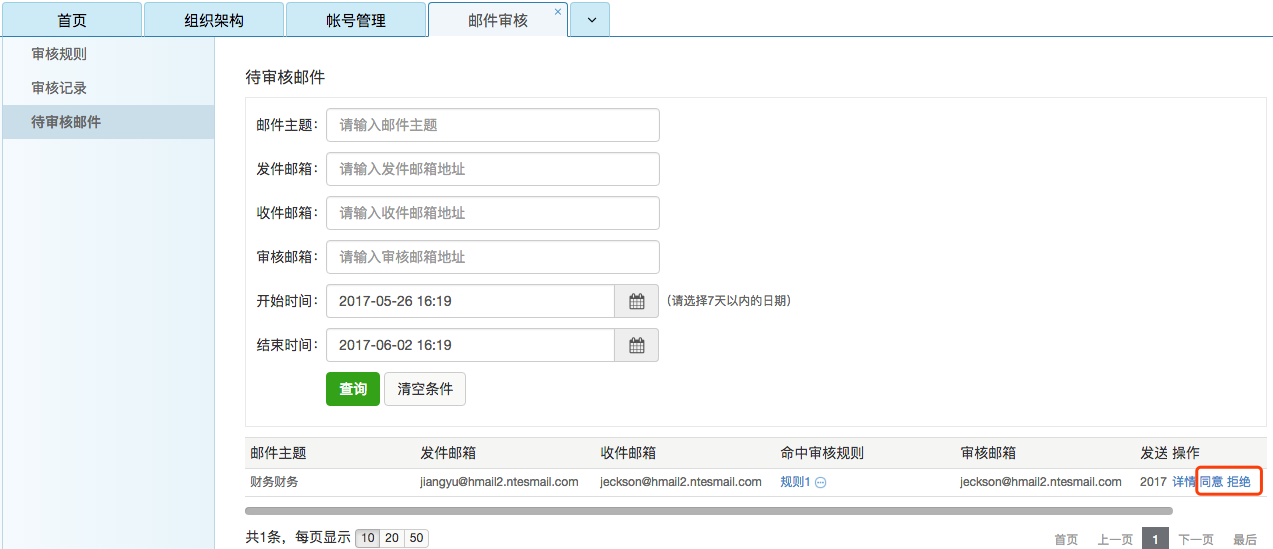Open the 组织架构 tab
The image size is (1273, 549).
click(214, 20)
